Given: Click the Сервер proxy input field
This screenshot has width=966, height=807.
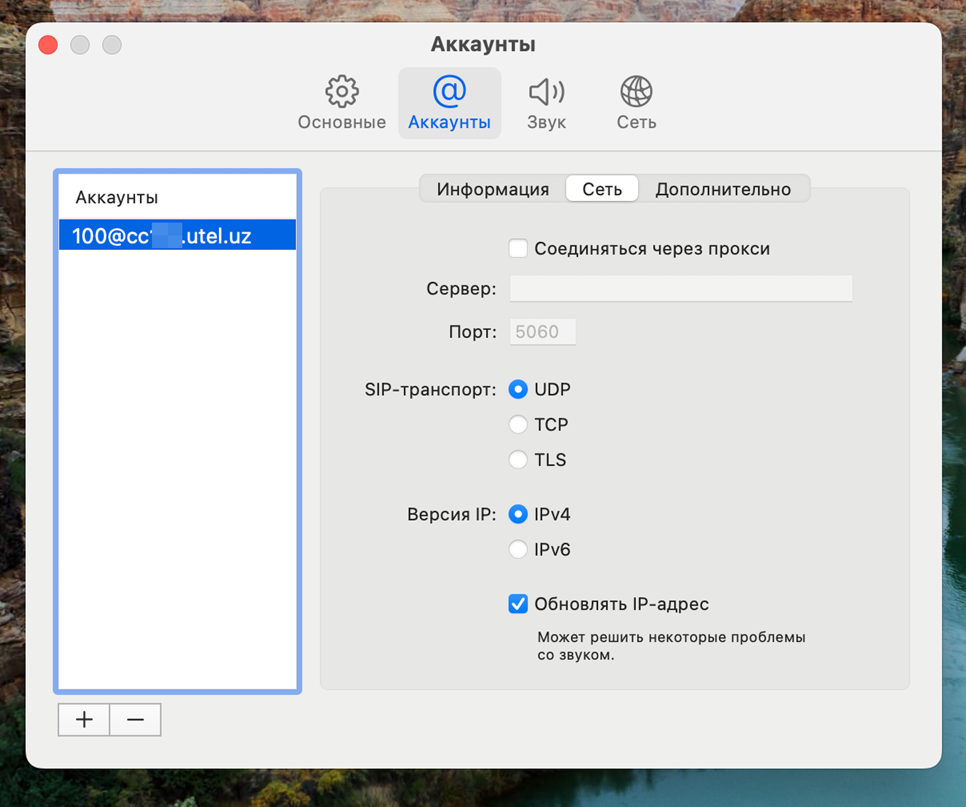Looking at the screenshot, I should [680, 289].
